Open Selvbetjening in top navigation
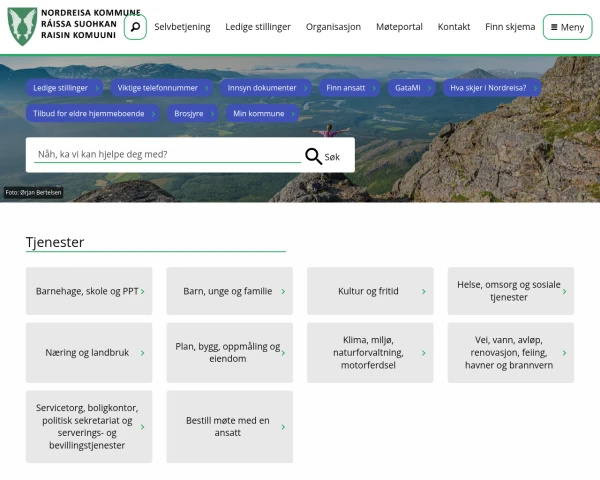 click(182, 27)
